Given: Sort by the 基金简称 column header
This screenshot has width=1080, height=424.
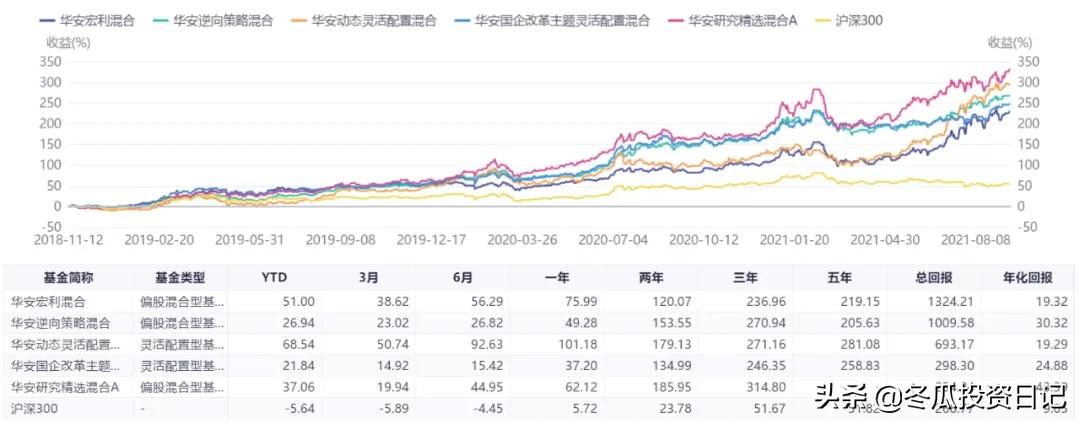Looking at the screenshot, I should 68,277.
